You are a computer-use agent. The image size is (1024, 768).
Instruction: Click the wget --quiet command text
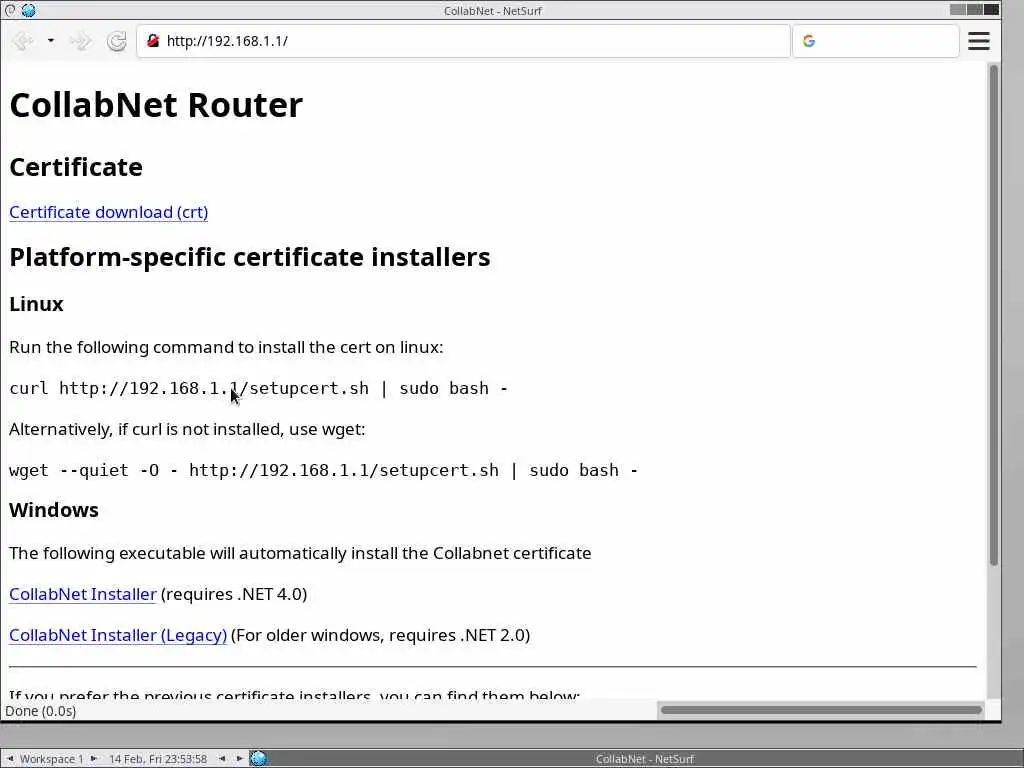[323, 471]
